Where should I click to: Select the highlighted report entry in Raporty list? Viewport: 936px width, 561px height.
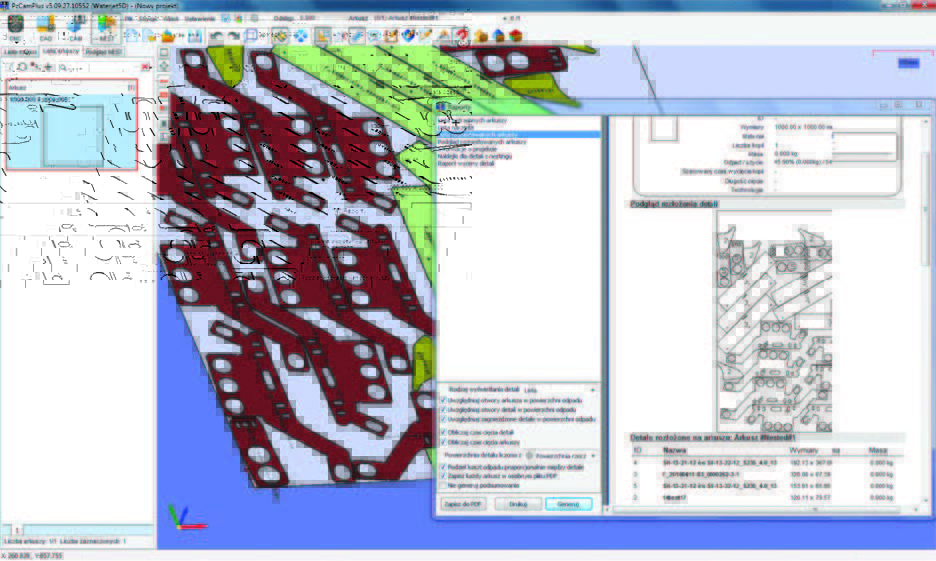(518, 135)
